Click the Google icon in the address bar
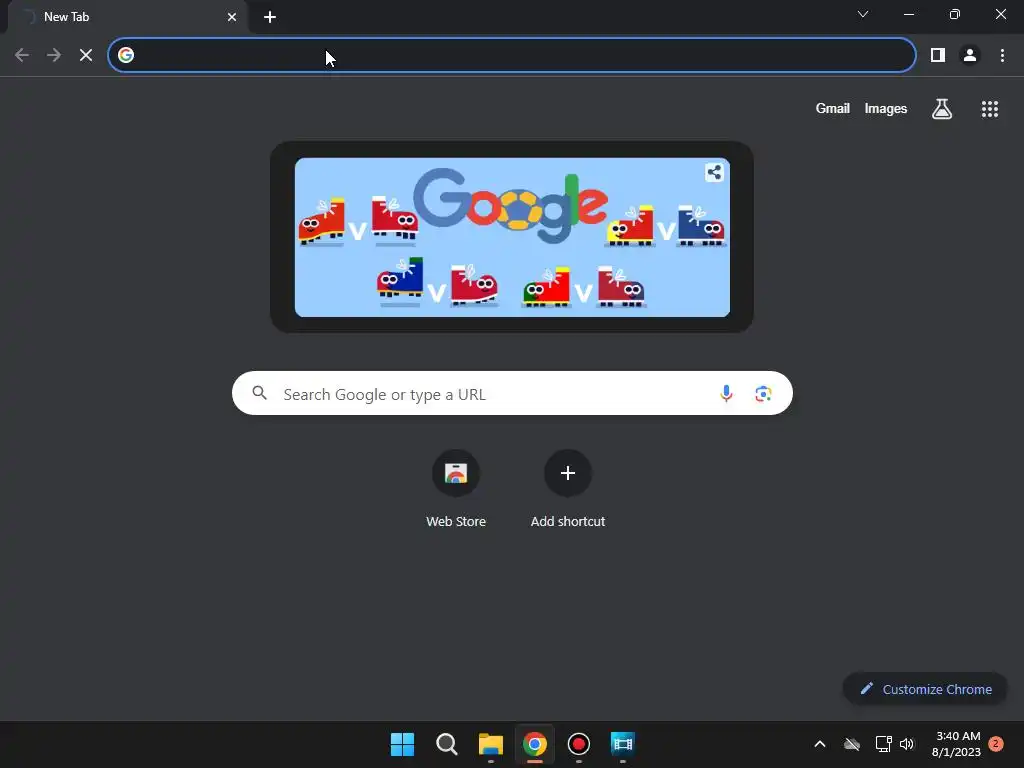The height and width of the screenshot is (768, 1024). (126, 56)
